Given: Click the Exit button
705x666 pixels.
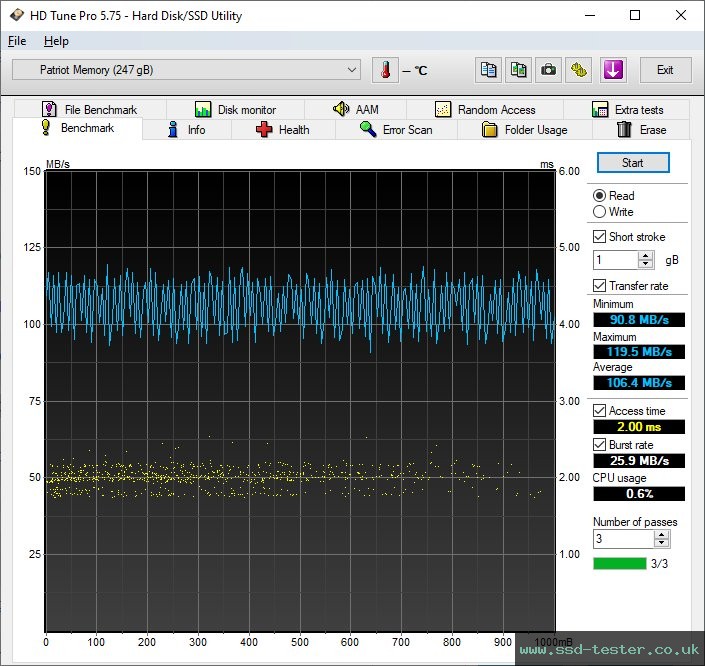Looking at the screenshot, I should (x=665, y=70).
